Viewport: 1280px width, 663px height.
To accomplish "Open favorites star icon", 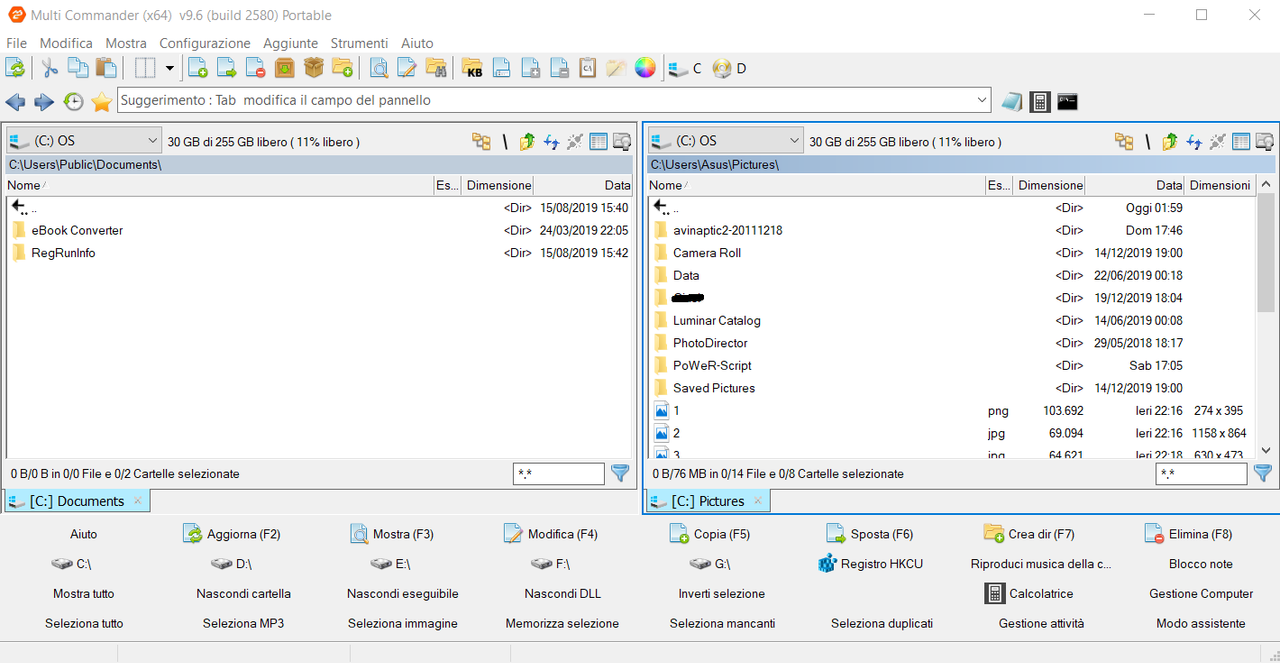I will pyautogui.click(x=101, y=101).
